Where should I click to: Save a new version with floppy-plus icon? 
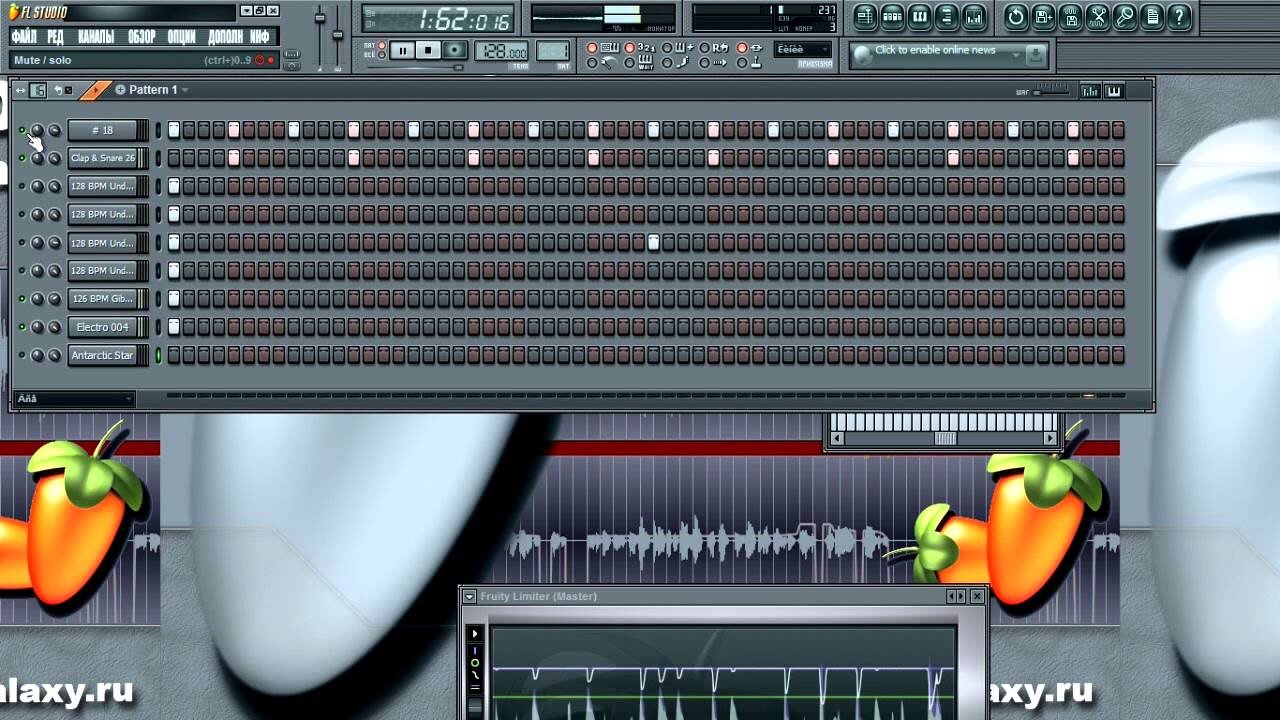coord(1043,16)
